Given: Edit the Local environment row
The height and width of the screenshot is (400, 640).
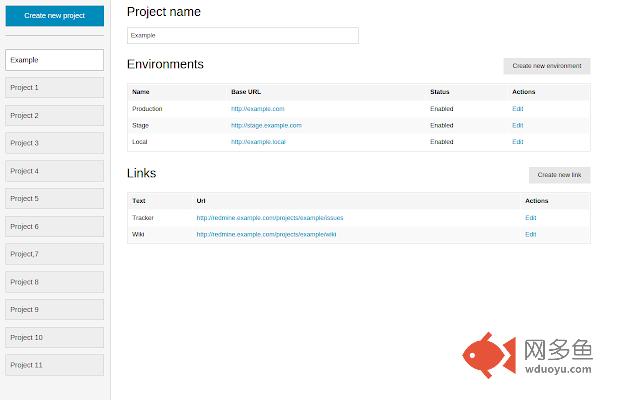Looking at the screenshot, I should tap(517, 142).
